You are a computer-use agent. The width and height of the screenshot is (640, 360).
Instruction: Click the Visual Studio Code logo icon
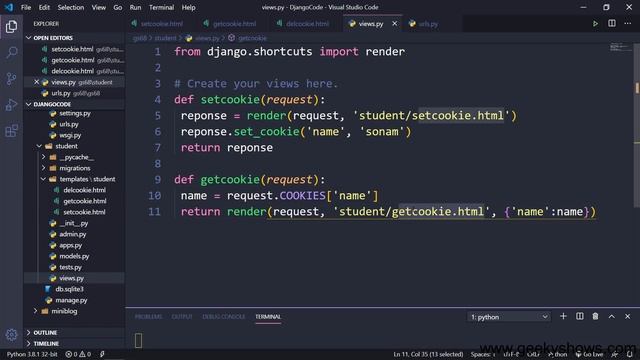coord(9,7)
